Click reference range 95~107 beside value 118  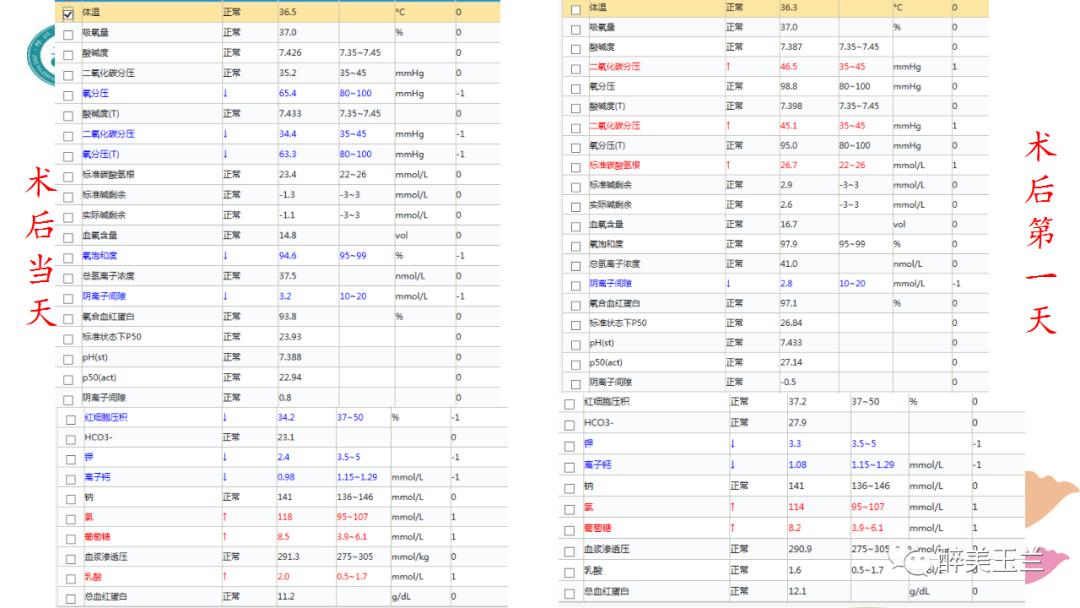click(x=352, y=516)
